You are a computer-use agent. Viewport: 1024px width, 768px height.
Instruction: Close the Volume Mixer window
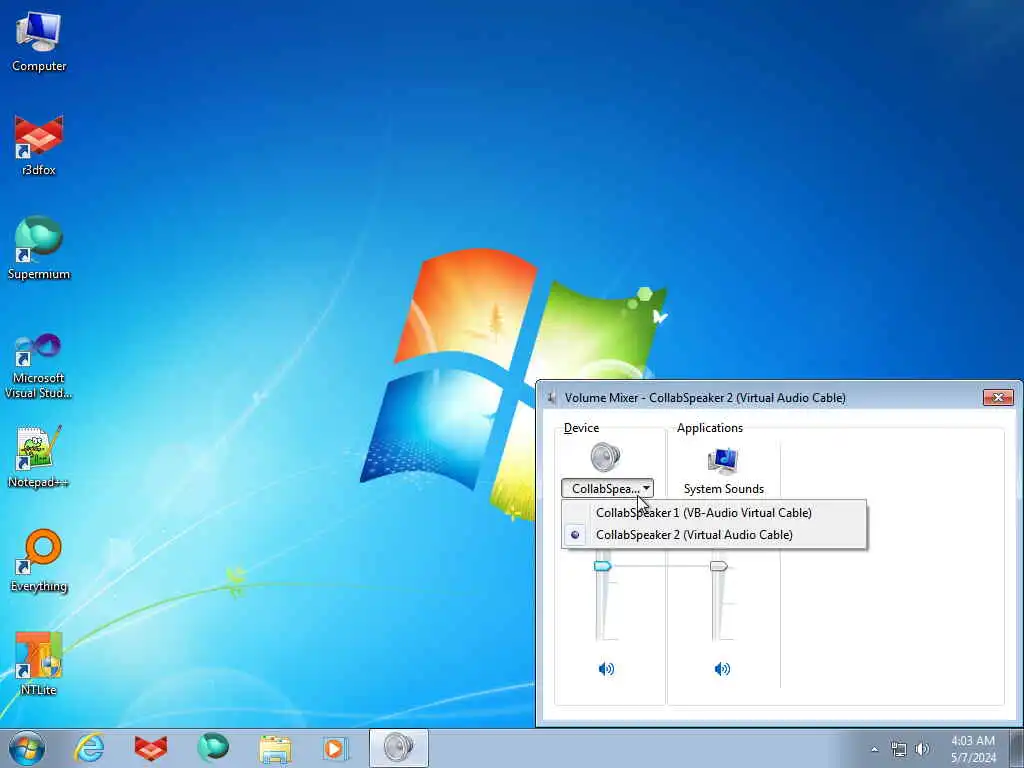pyautogui.click(x=998, y=397)
